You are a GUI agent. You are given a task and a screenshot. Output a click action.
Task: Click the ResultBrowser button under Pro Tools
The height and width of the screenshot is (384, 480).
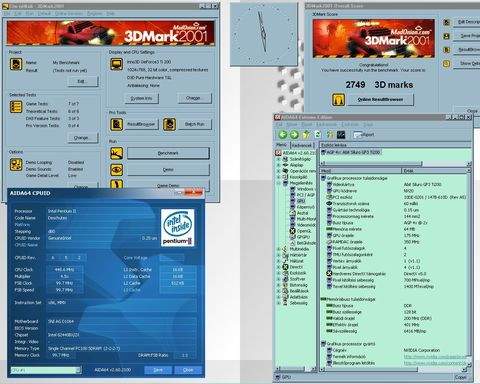click(141, 124)
